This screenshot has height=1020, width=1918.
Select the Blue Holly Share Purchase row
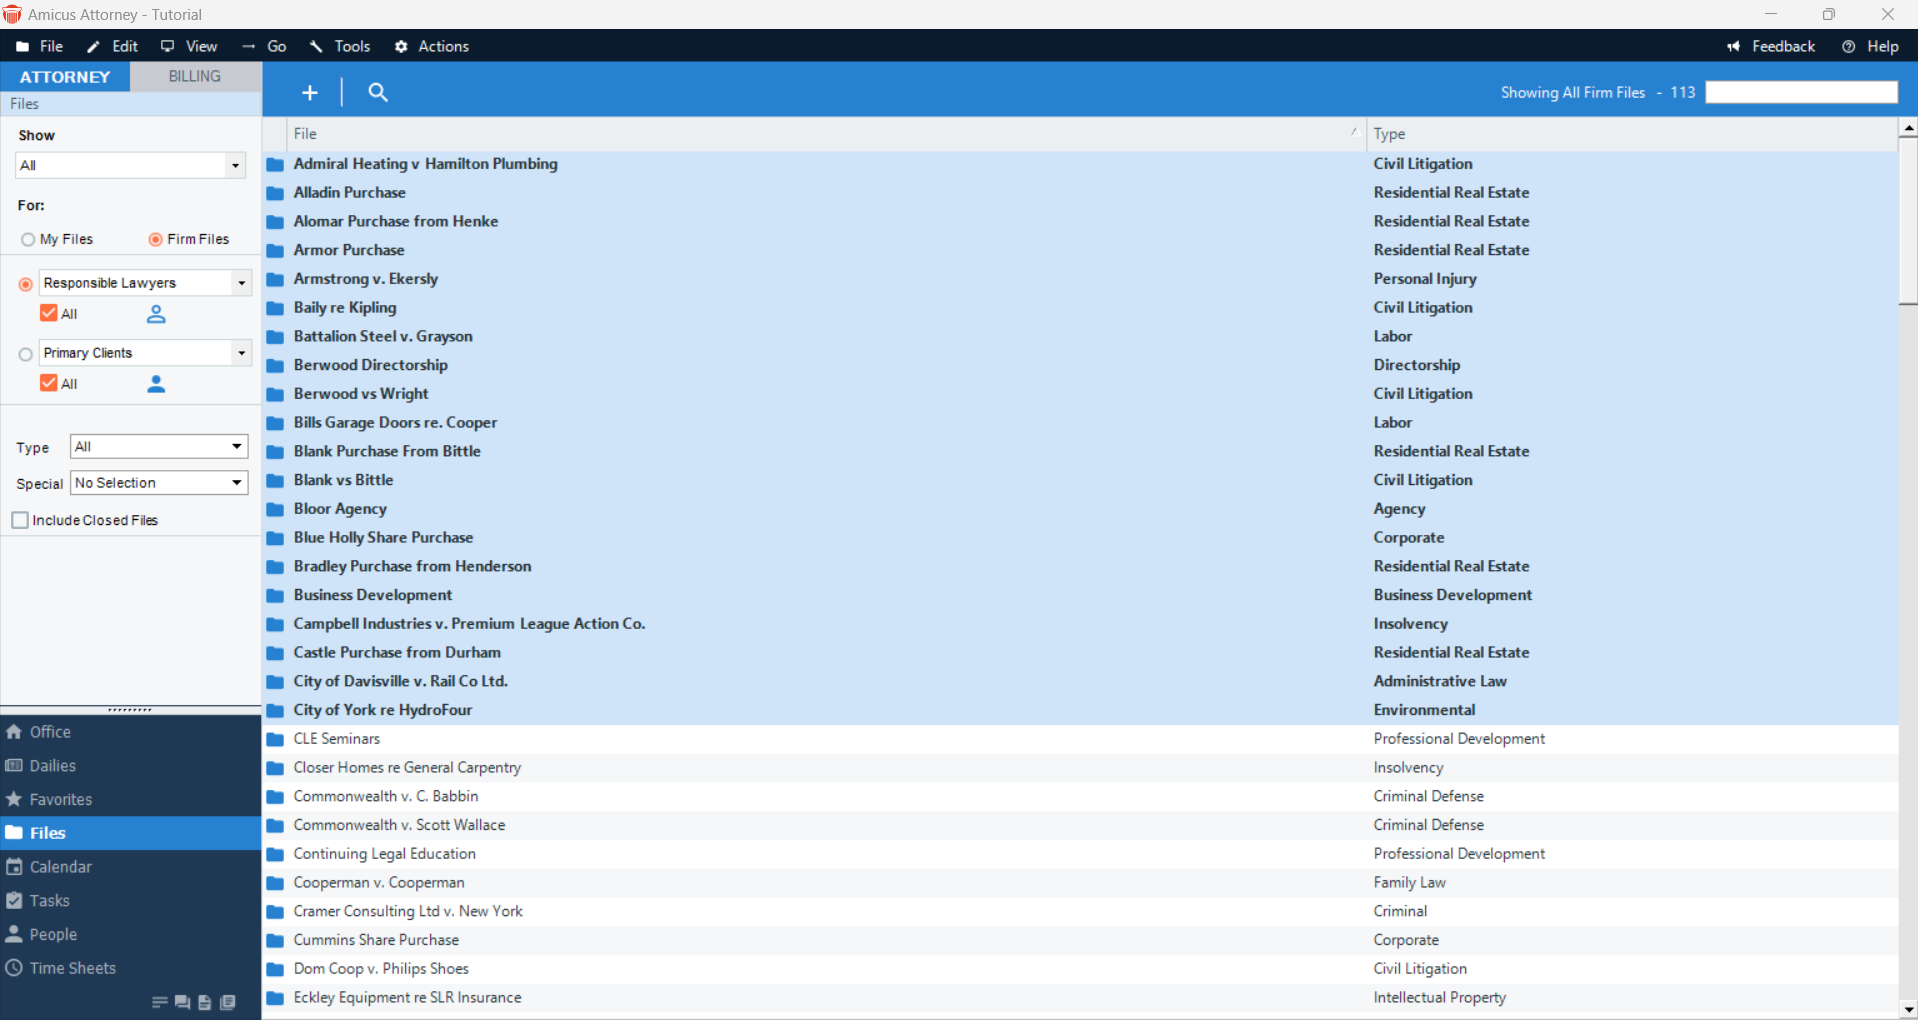[1080, 538]
